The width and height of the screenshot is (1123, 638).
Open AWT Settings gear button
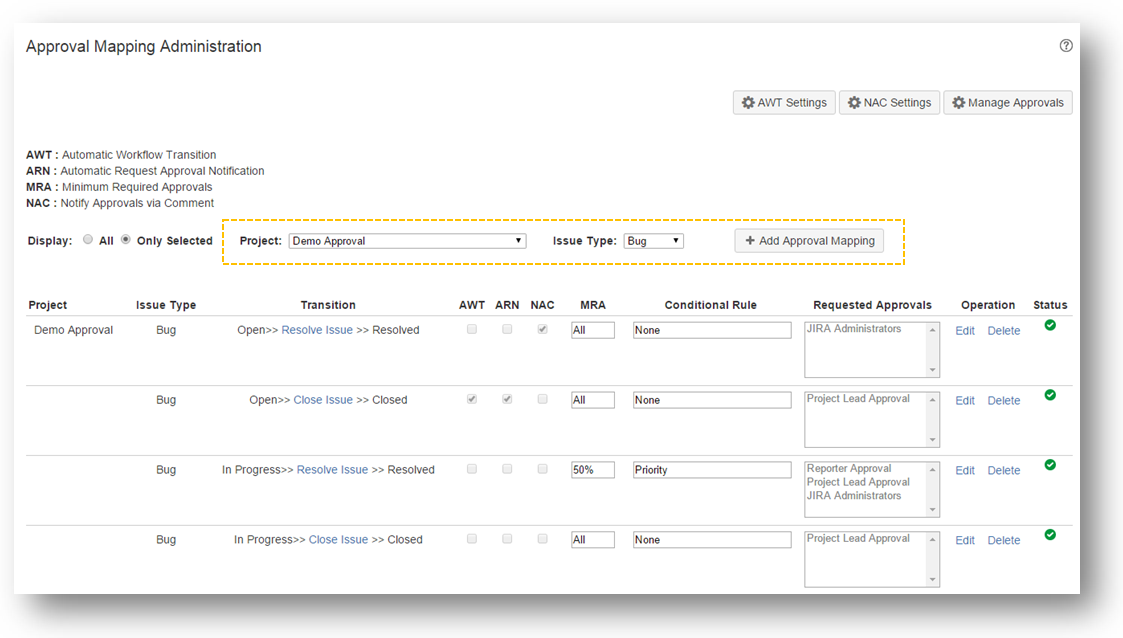[x=784, y=102]
